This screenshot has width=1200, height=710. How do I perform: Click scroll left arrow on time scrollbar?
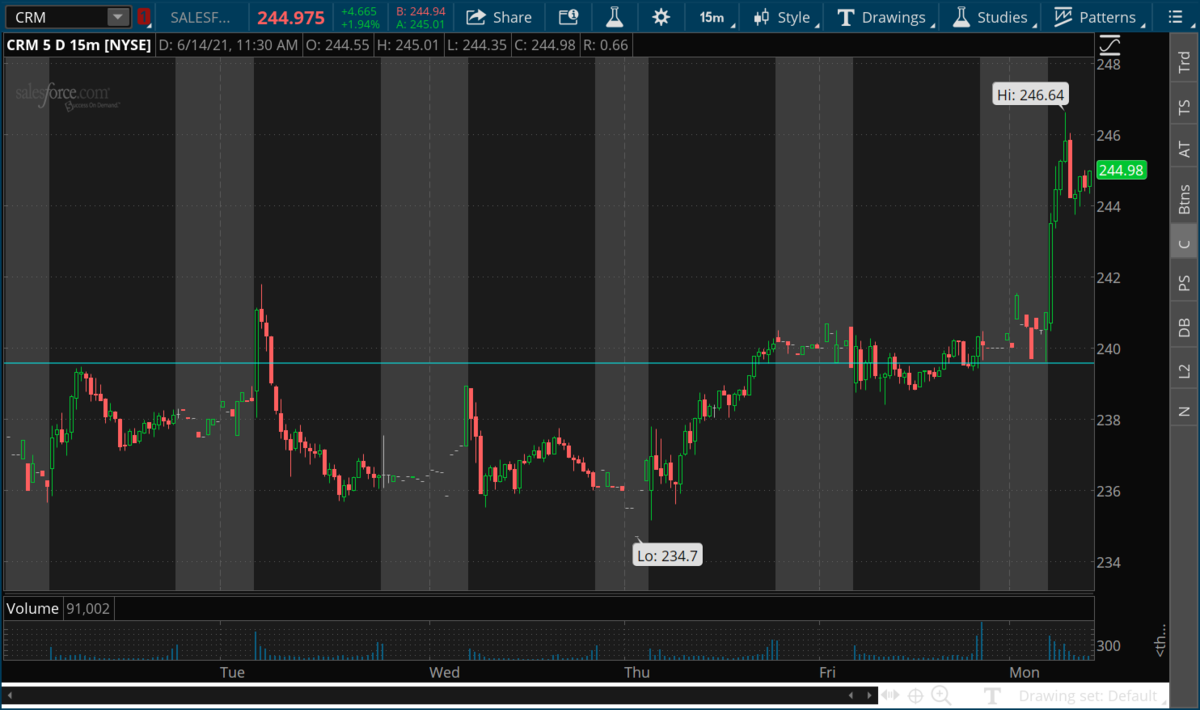[850, 695]
